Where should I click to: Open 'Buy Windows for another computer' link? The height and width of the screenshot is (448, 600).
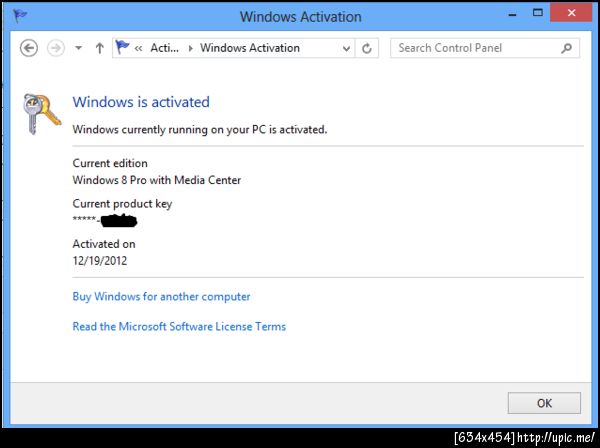tap(161, 296)
